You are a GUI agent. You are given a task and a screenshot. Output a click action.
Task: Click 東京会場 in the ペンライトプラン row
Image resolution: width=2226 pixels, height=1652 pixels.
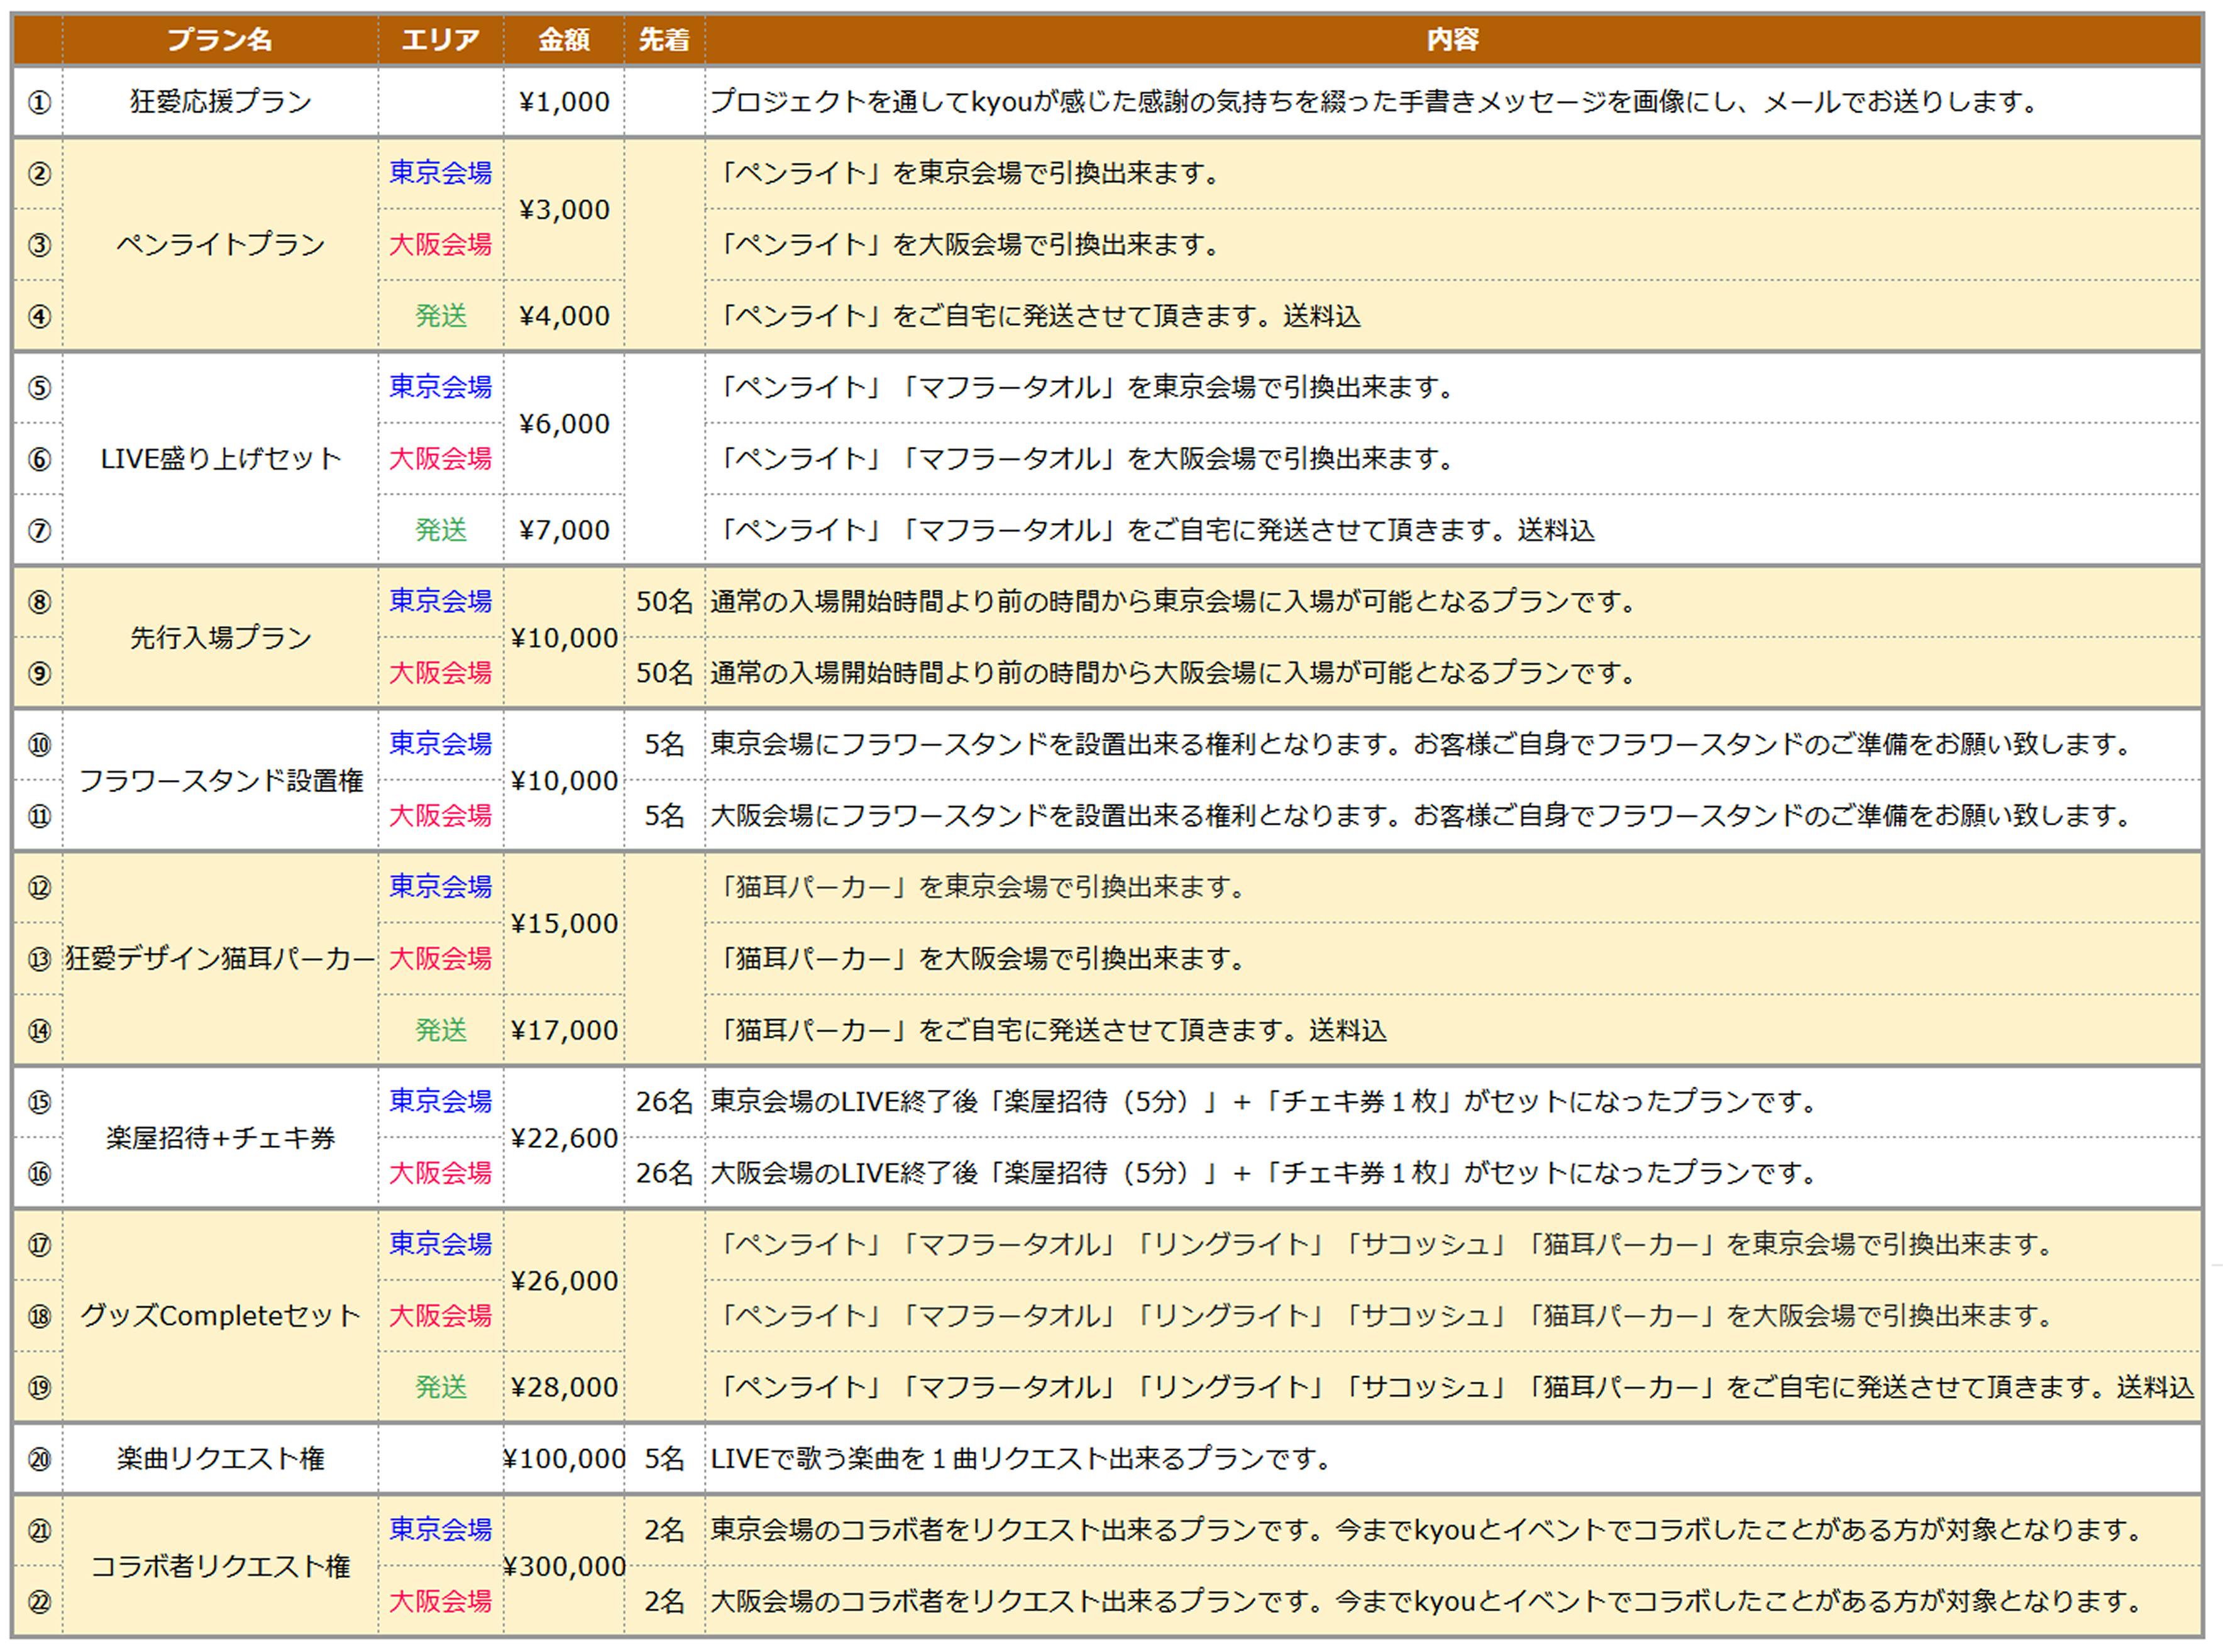[440, 173]
